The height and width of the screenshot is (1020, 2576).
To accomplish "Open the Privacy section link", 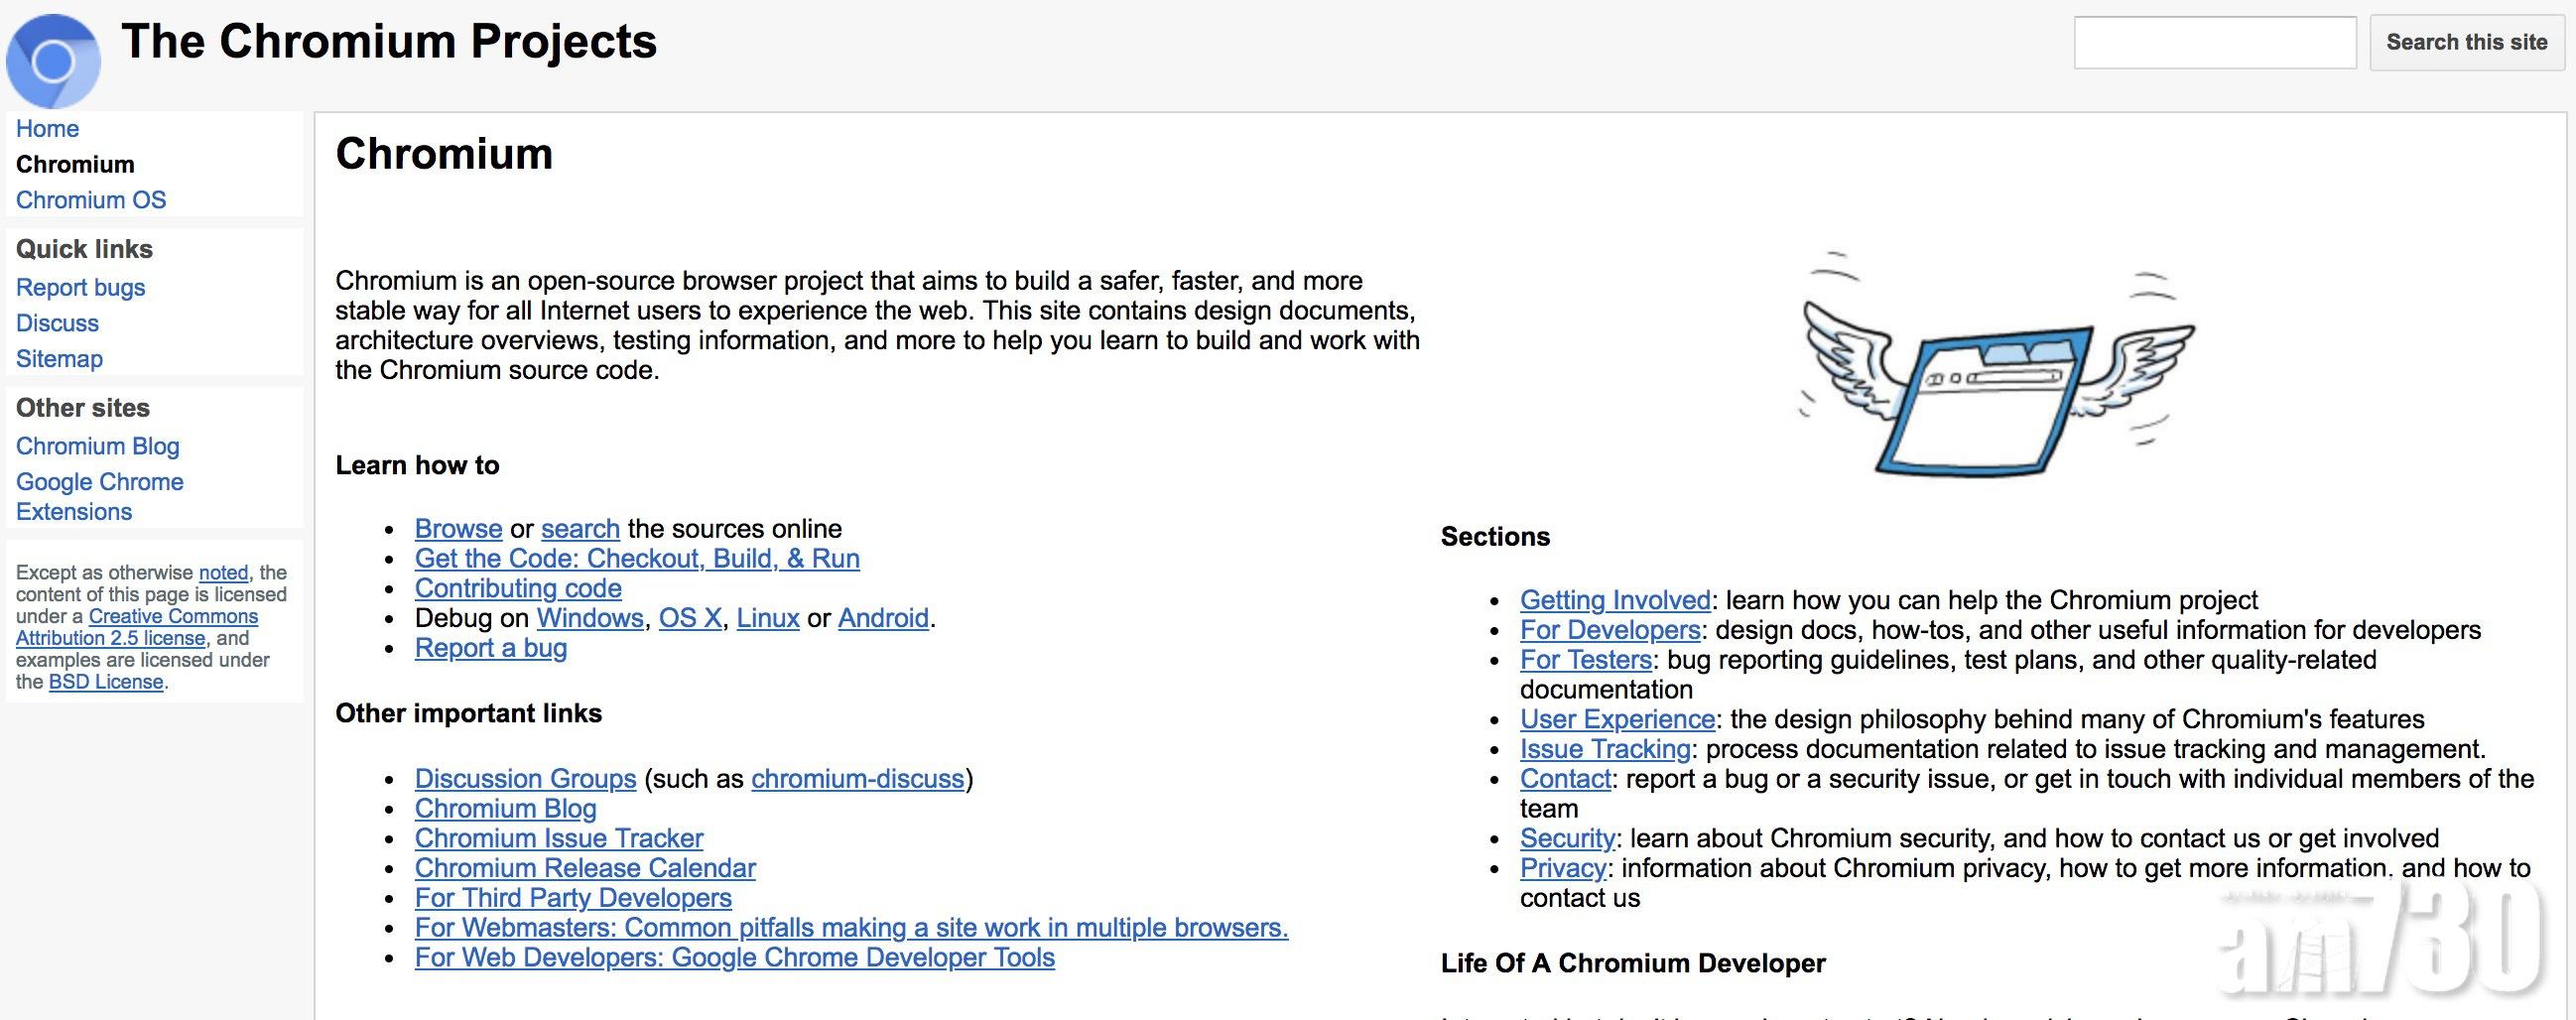I will pyautogui.click(x=1562, y=868).
